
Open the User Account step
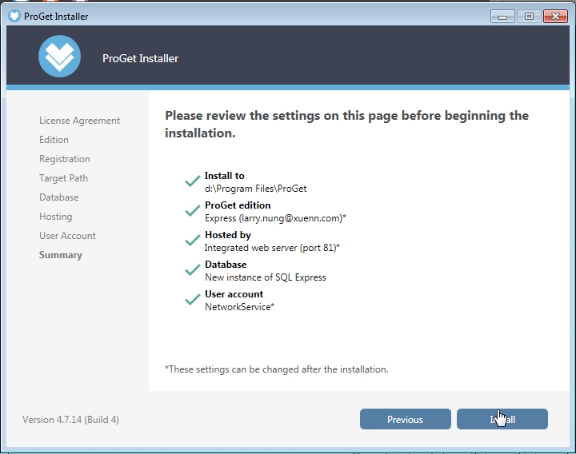[68, 236]
